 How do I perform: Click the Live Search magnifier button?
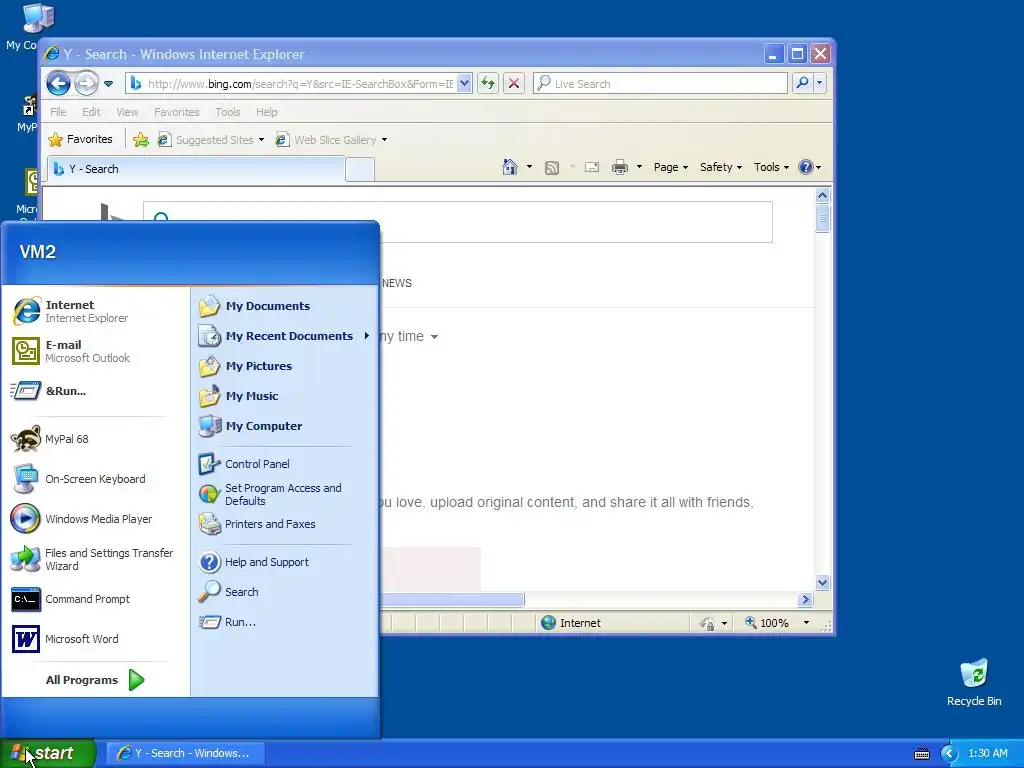point(803,83)
